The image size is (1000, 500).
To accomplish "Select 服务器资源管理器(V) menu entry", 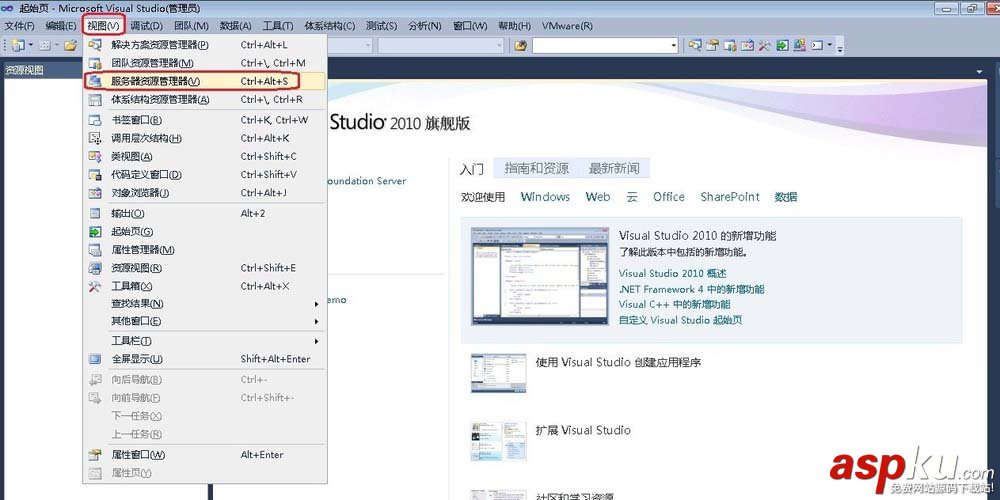I will pos(205,81).
